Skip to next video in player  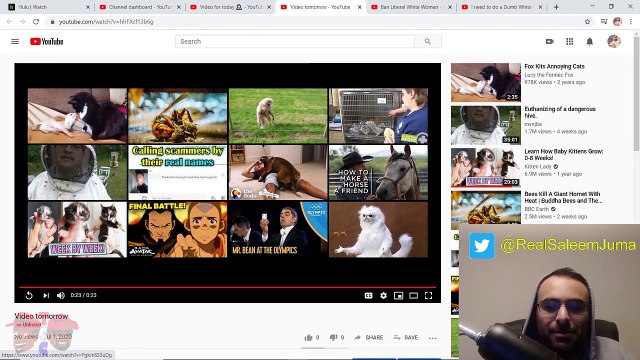(x=46, y=295)
